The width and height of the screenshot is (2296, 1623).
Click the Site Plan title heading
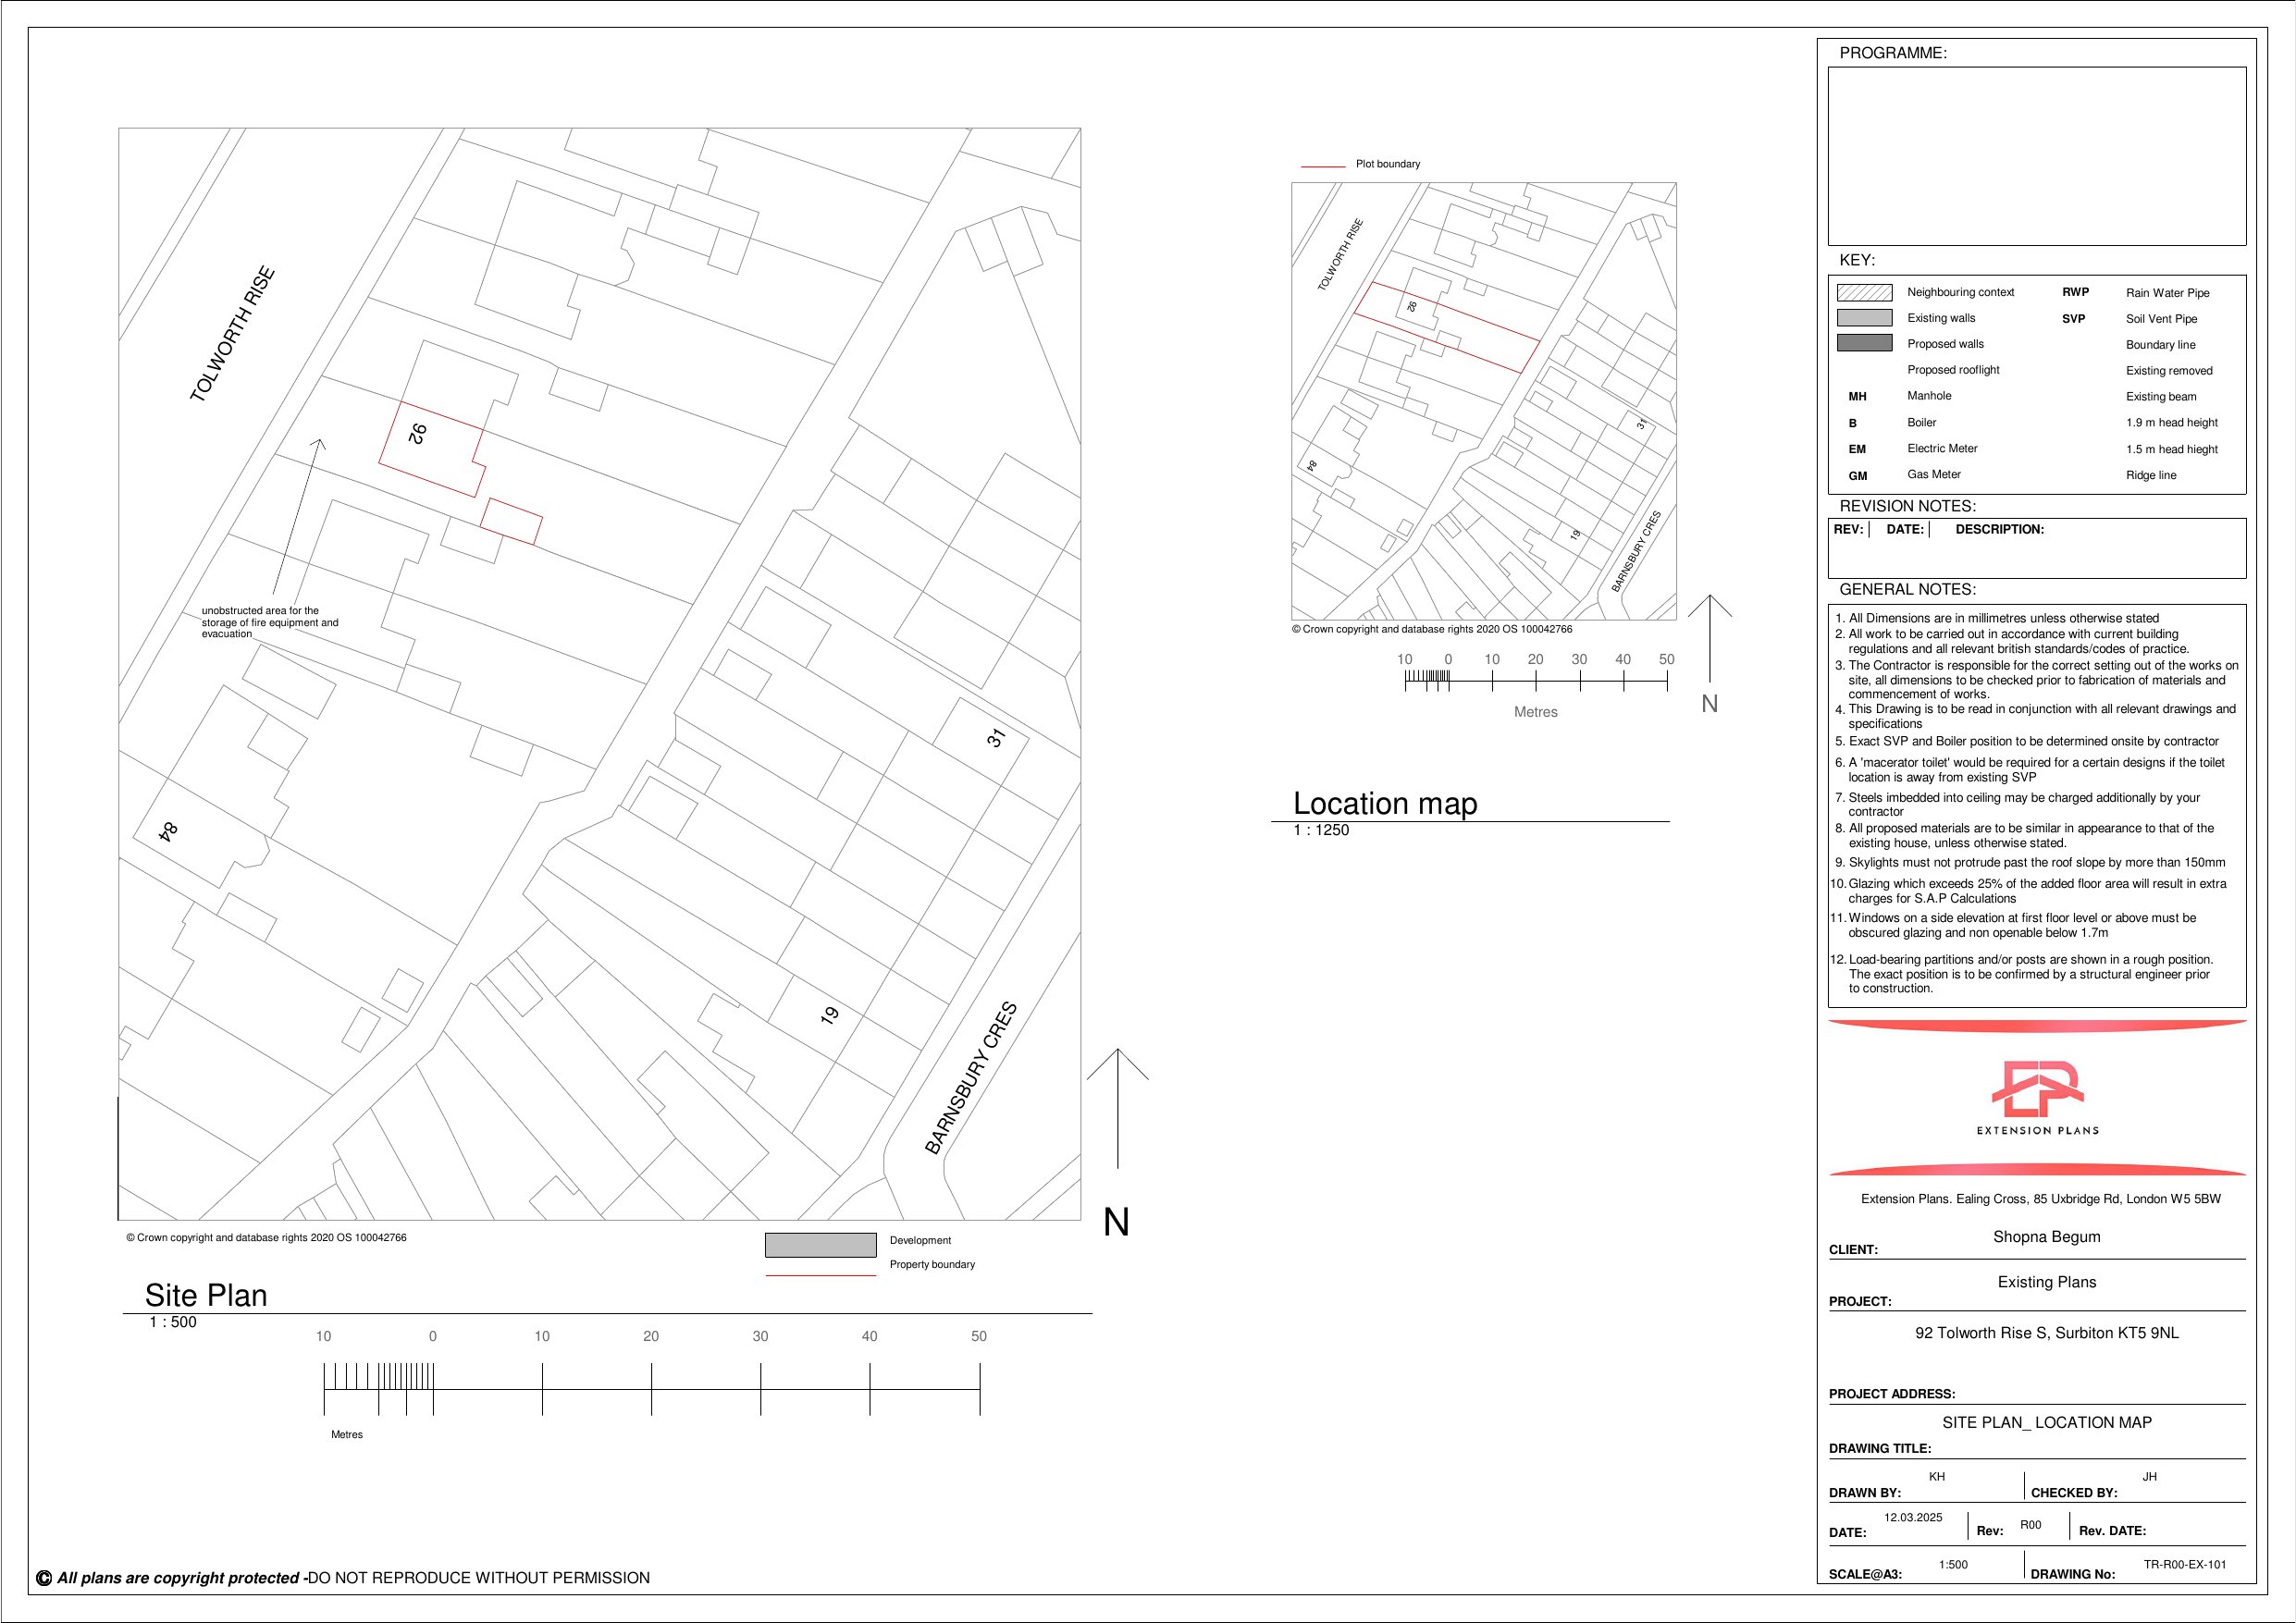pyautogui.click(x=206, y=1295)
